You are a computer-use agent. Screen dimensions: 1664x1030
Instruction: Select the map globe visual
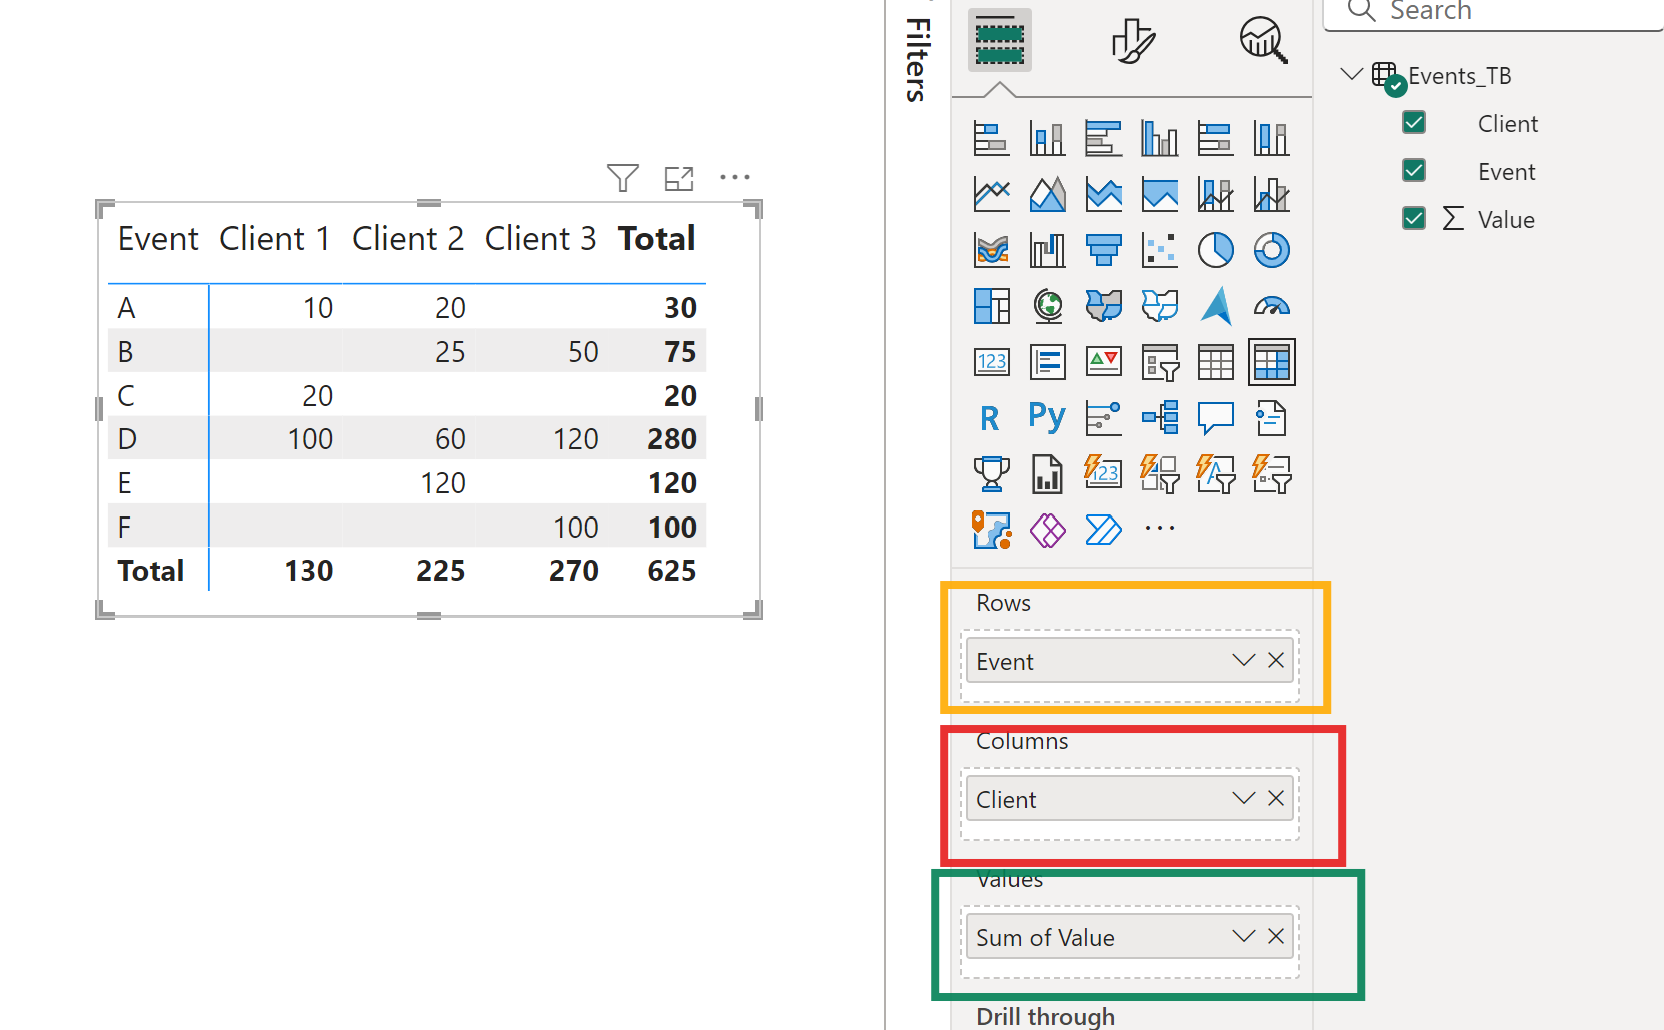pos(1047,306)
